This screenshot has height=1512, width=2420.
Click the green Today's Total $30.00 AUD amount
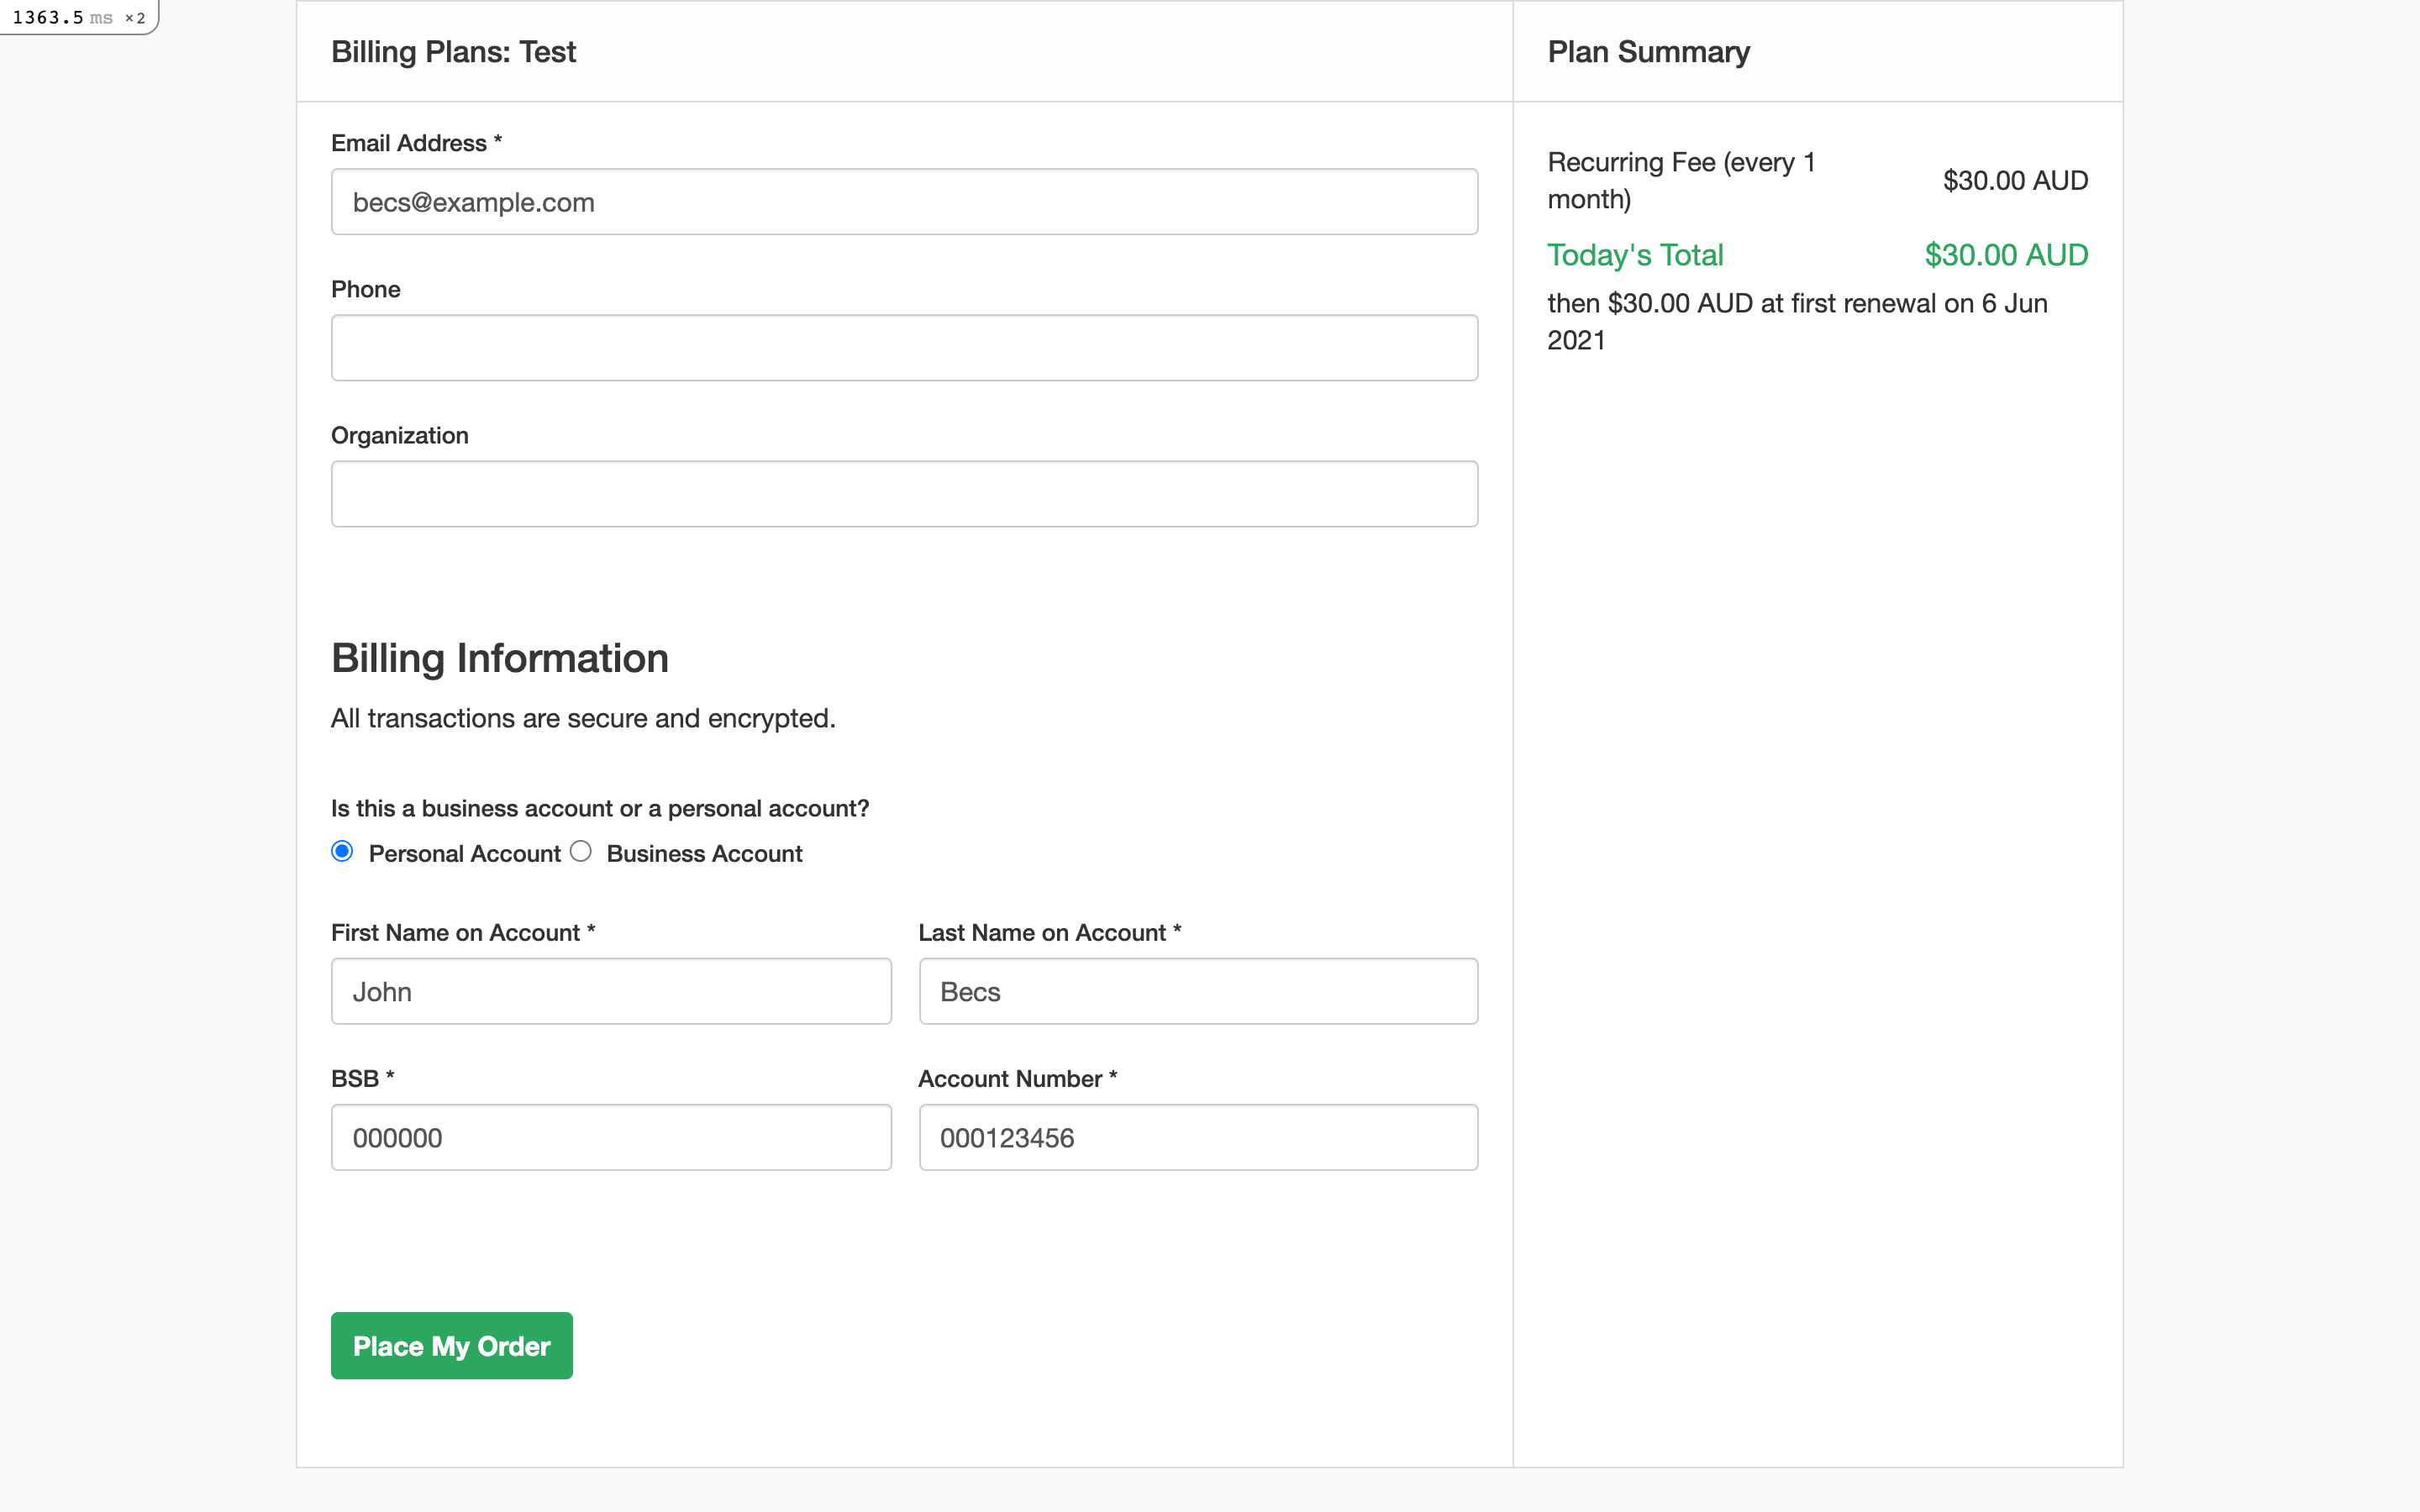[x=2006, y=255]
